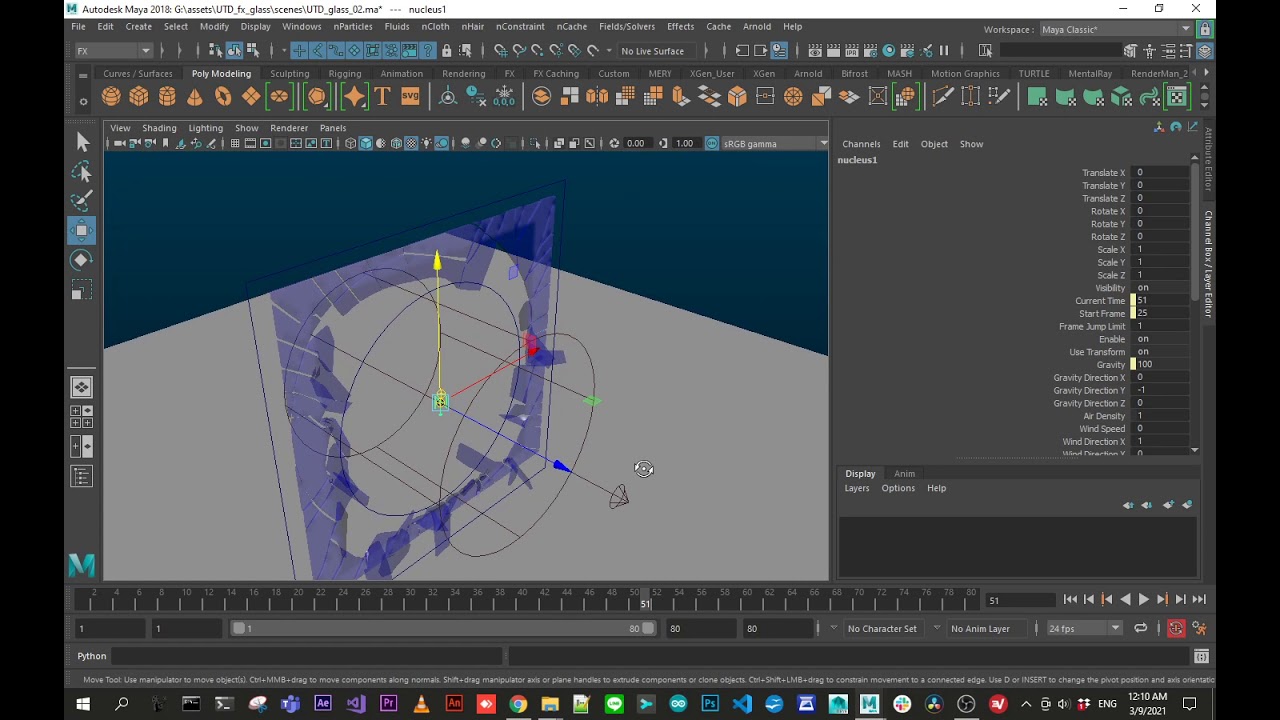Screen dimensions: 1280x720
Task: Open the Render View window icon
Action: tap(815, 51)
